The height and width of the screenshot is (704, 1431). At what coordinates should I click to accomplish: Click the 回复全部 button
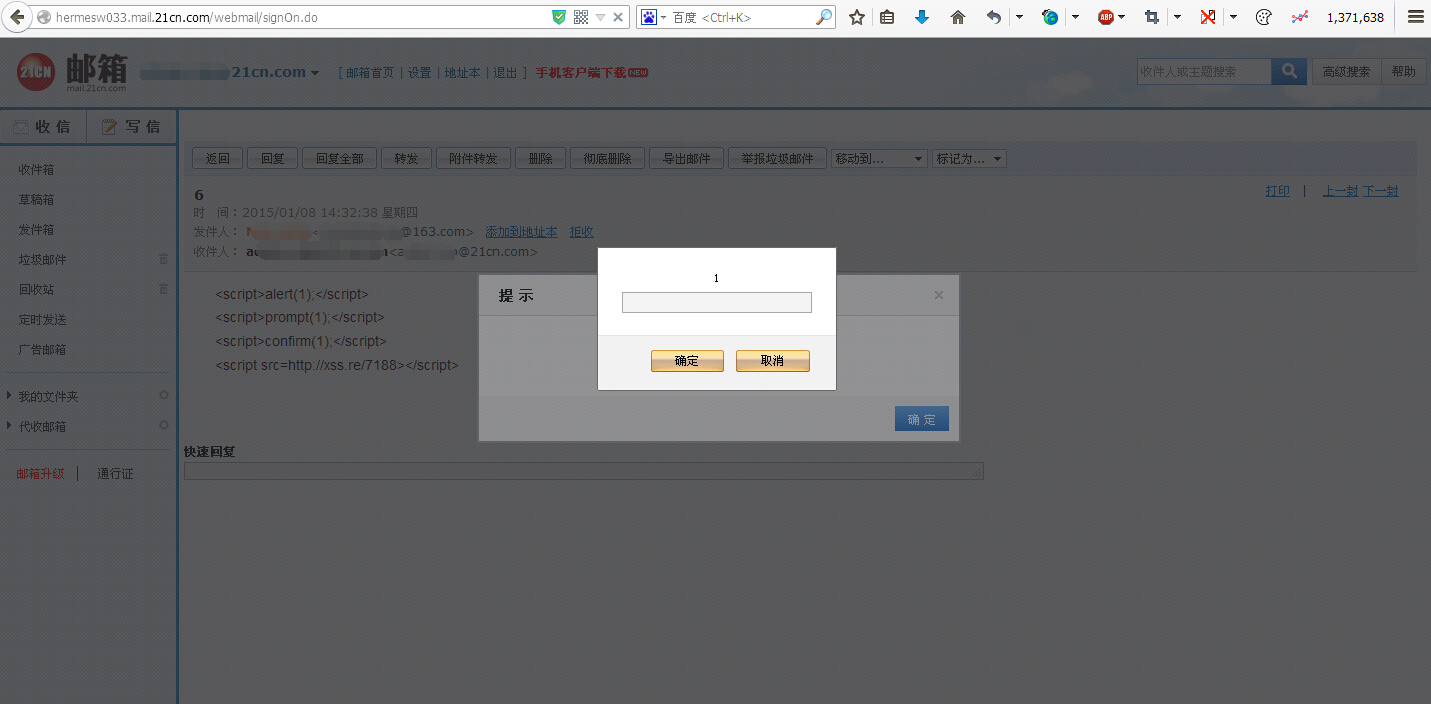pyautogui.click(x=339, y=159)
